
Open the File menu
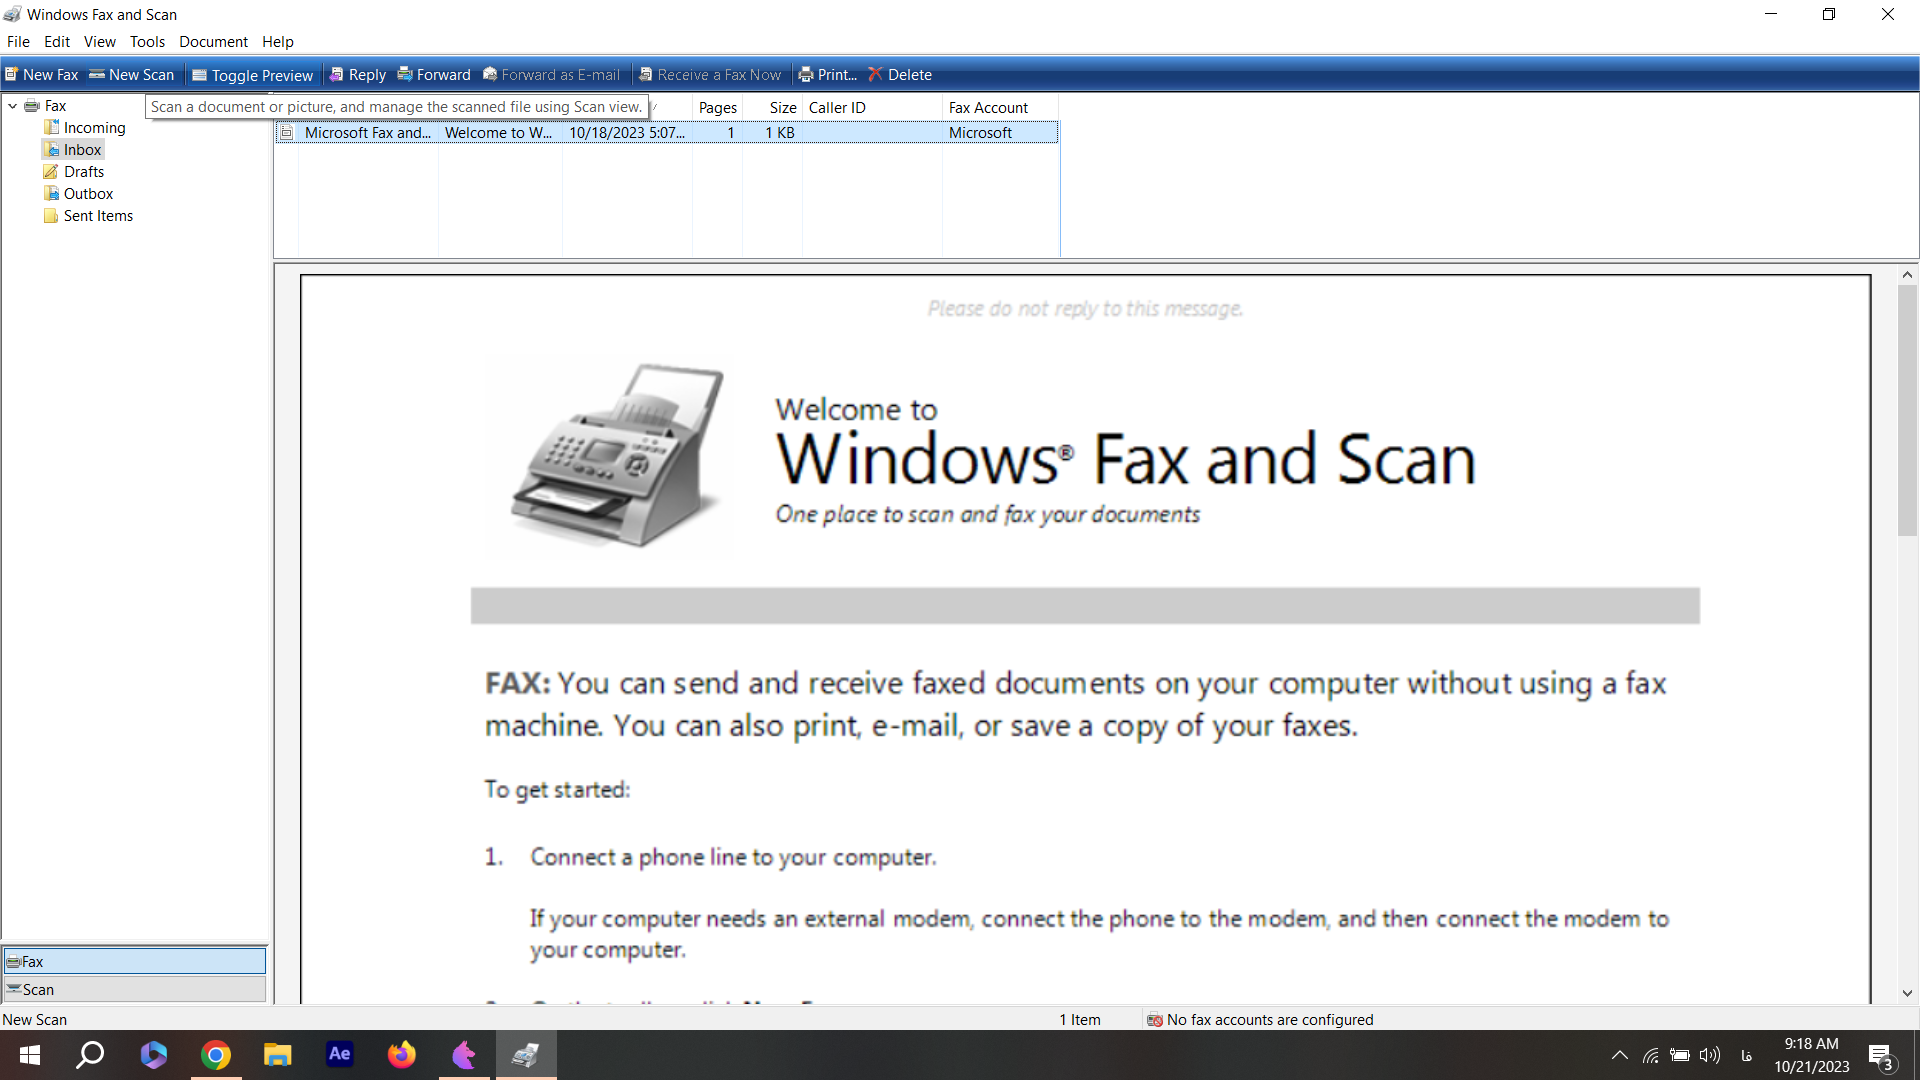coord(18,42)
